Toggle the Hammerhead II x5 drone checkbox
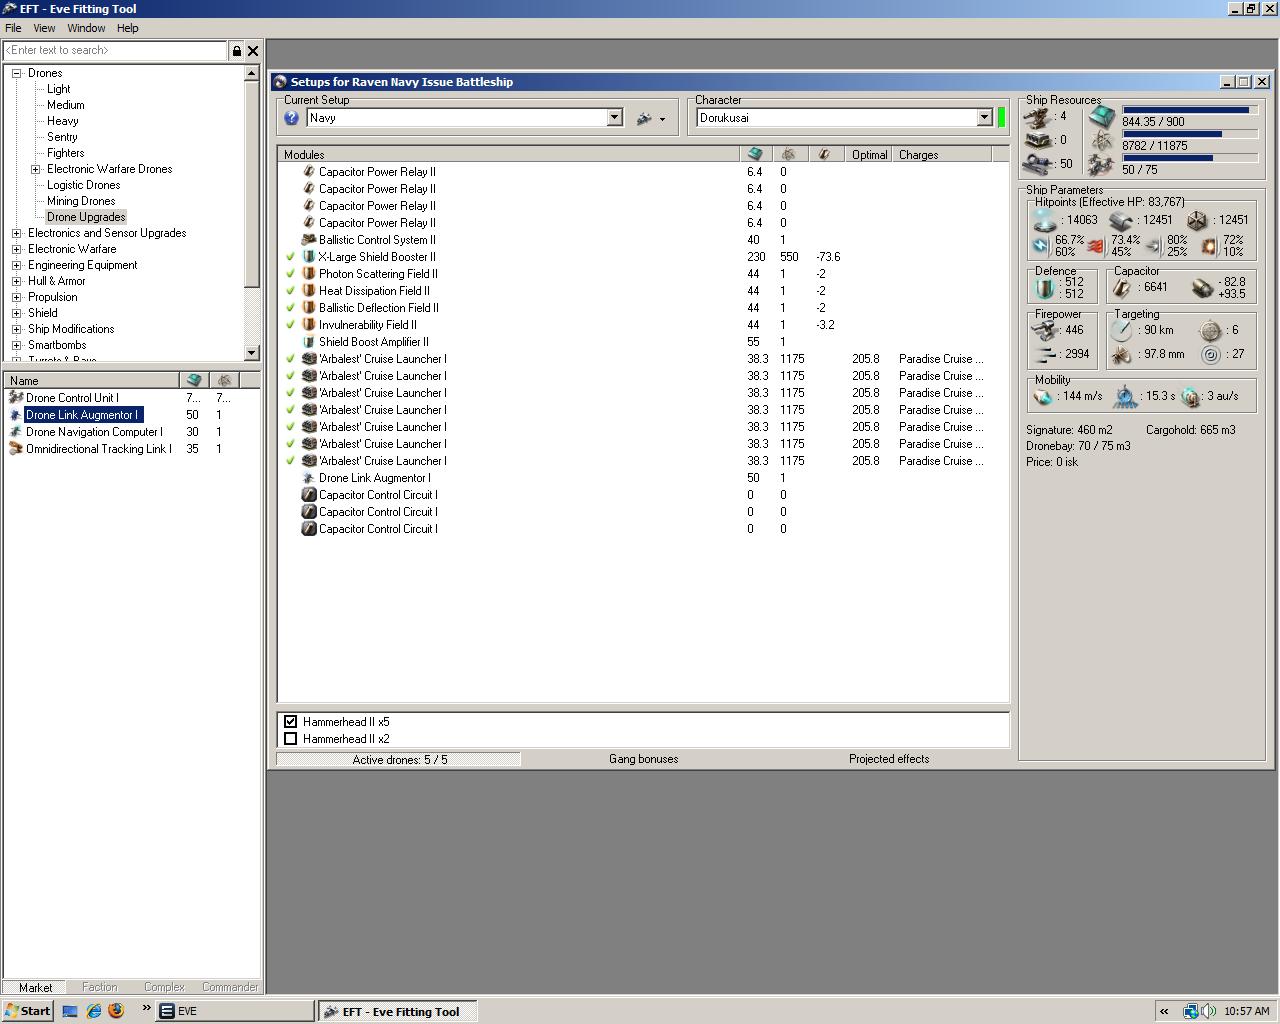 [291, 722]
